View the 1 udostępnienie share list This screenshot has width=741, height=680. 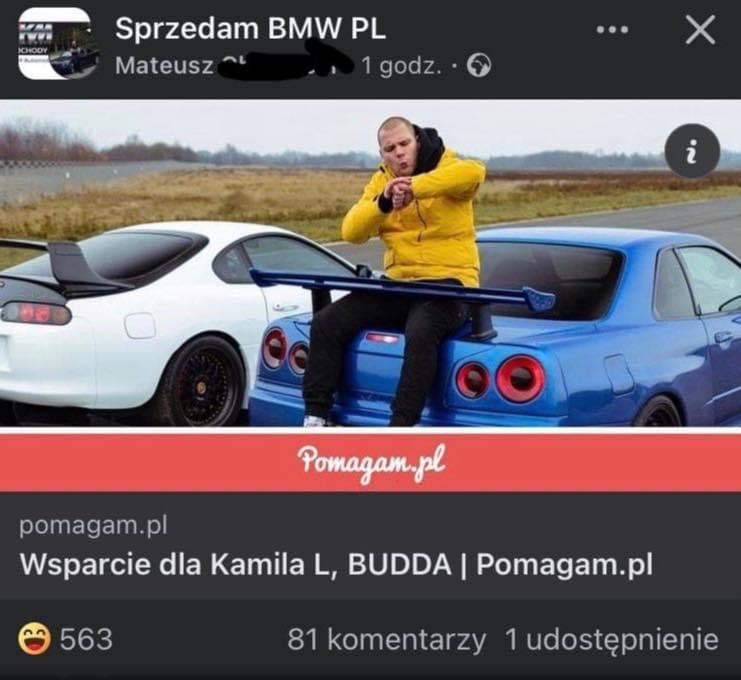(x=612, y=640)
